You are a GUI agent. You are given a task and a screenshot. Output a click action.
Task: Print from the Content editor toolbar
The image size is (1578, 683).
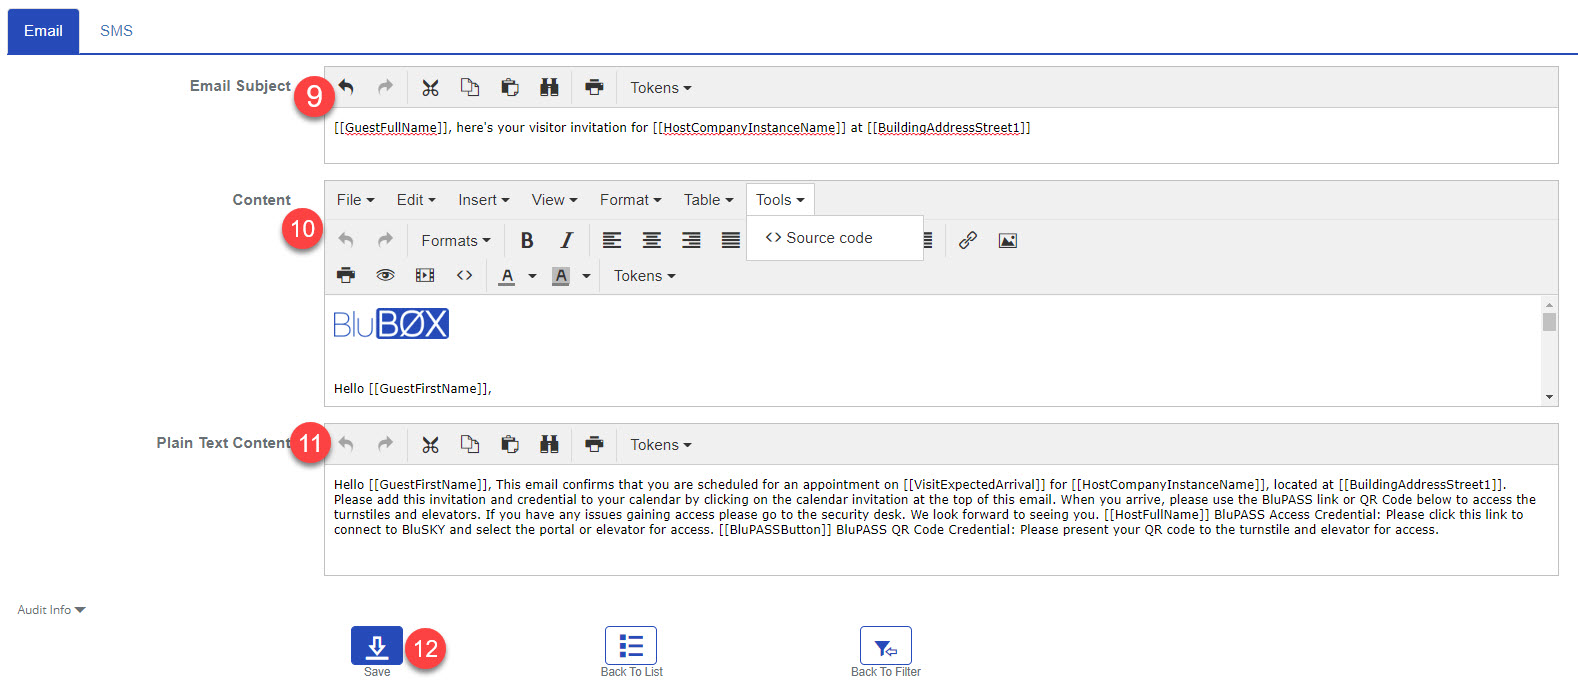pos(346,275)
